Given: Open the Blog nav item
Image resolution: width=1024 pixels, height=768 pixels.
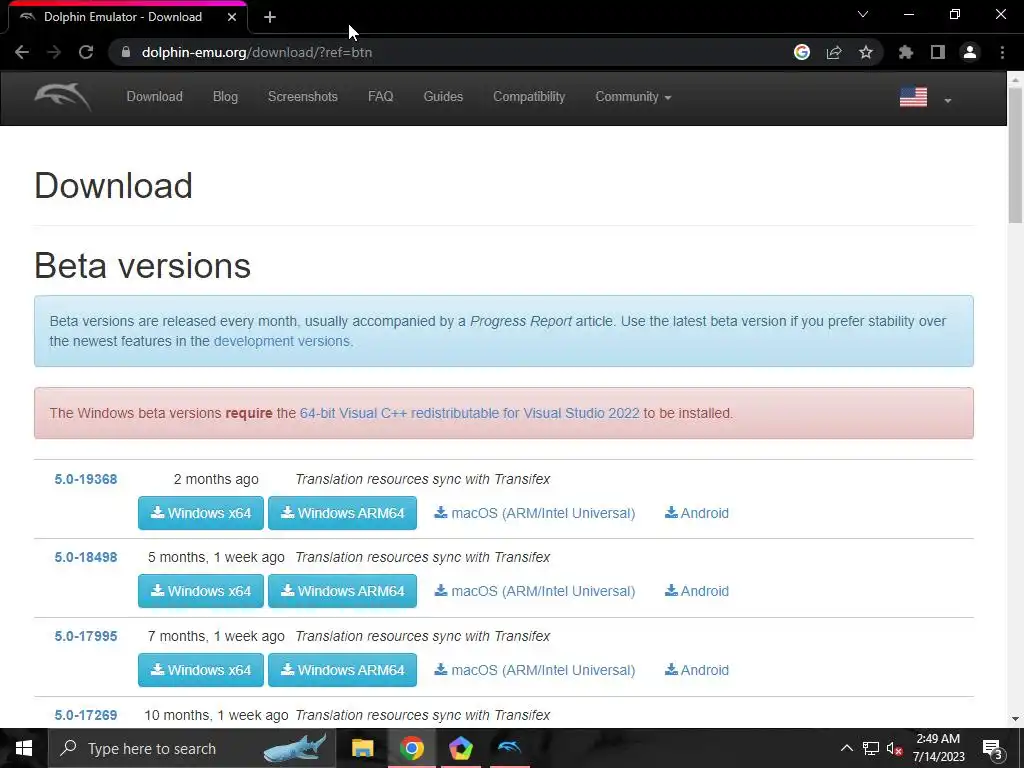Looking at the screenshot, I should (225, 97).
